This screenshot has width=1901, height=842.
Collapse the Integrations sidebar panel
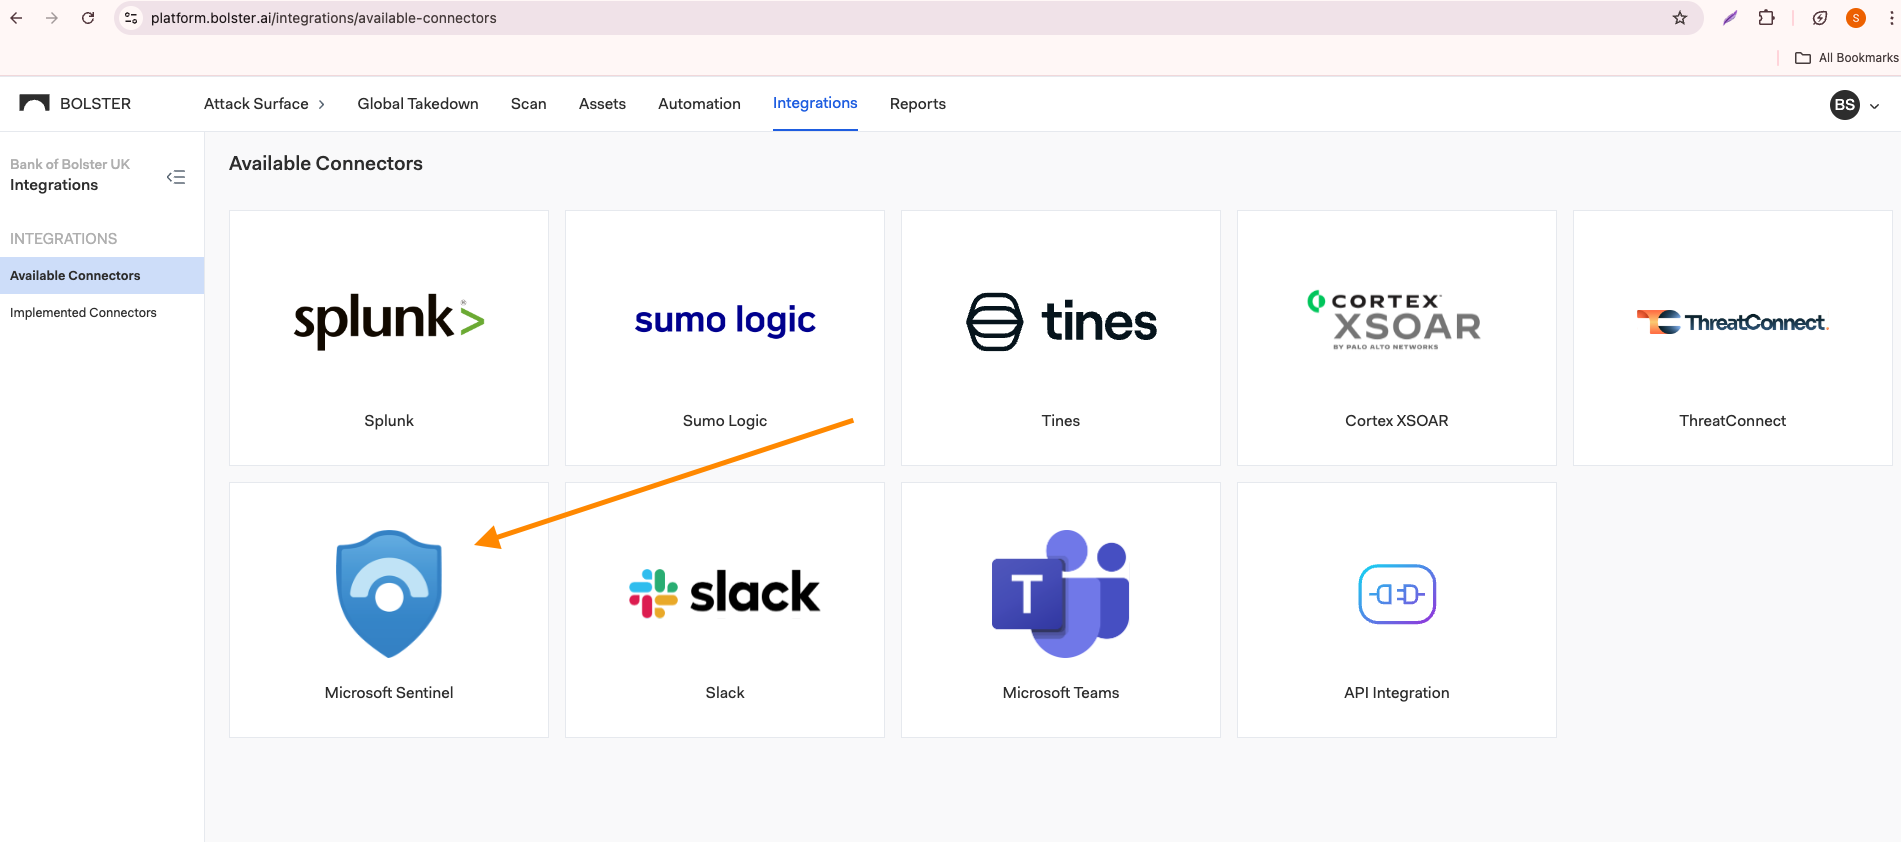pos(176,177)
